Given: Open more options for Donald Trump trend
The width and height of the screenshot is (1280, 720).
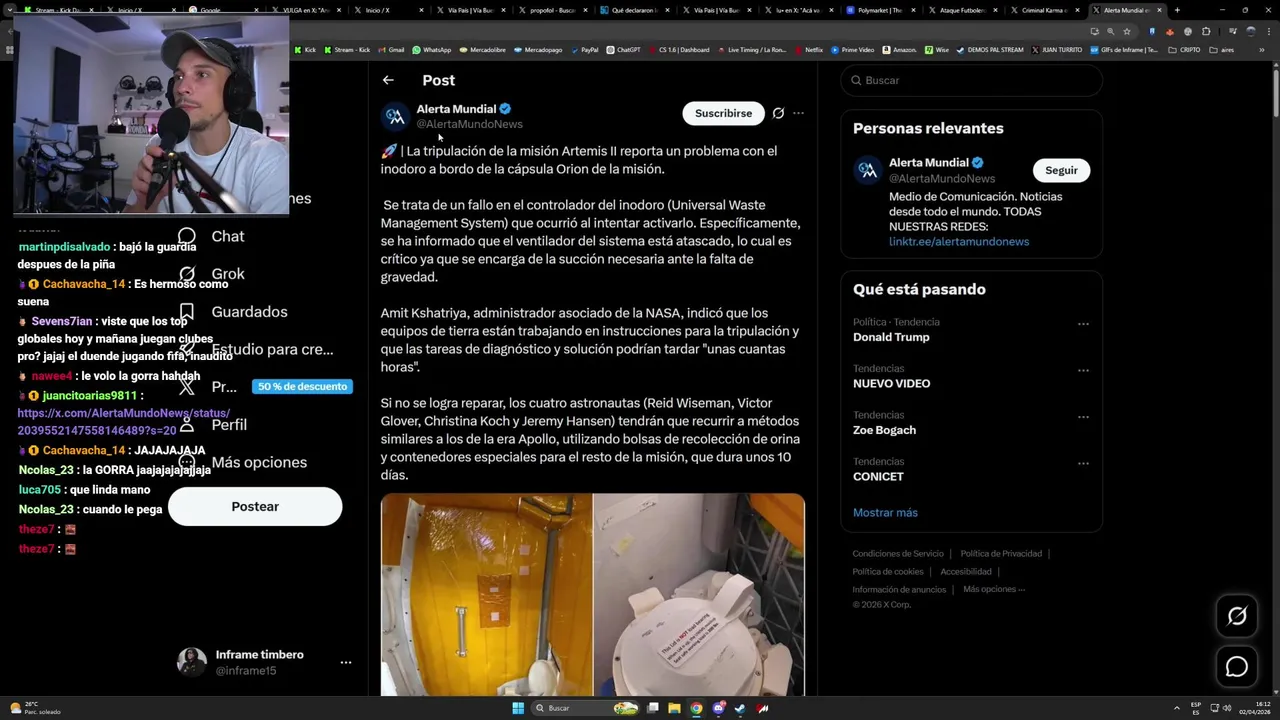Looking at the screenshot, I should (x=1083, y=324).
